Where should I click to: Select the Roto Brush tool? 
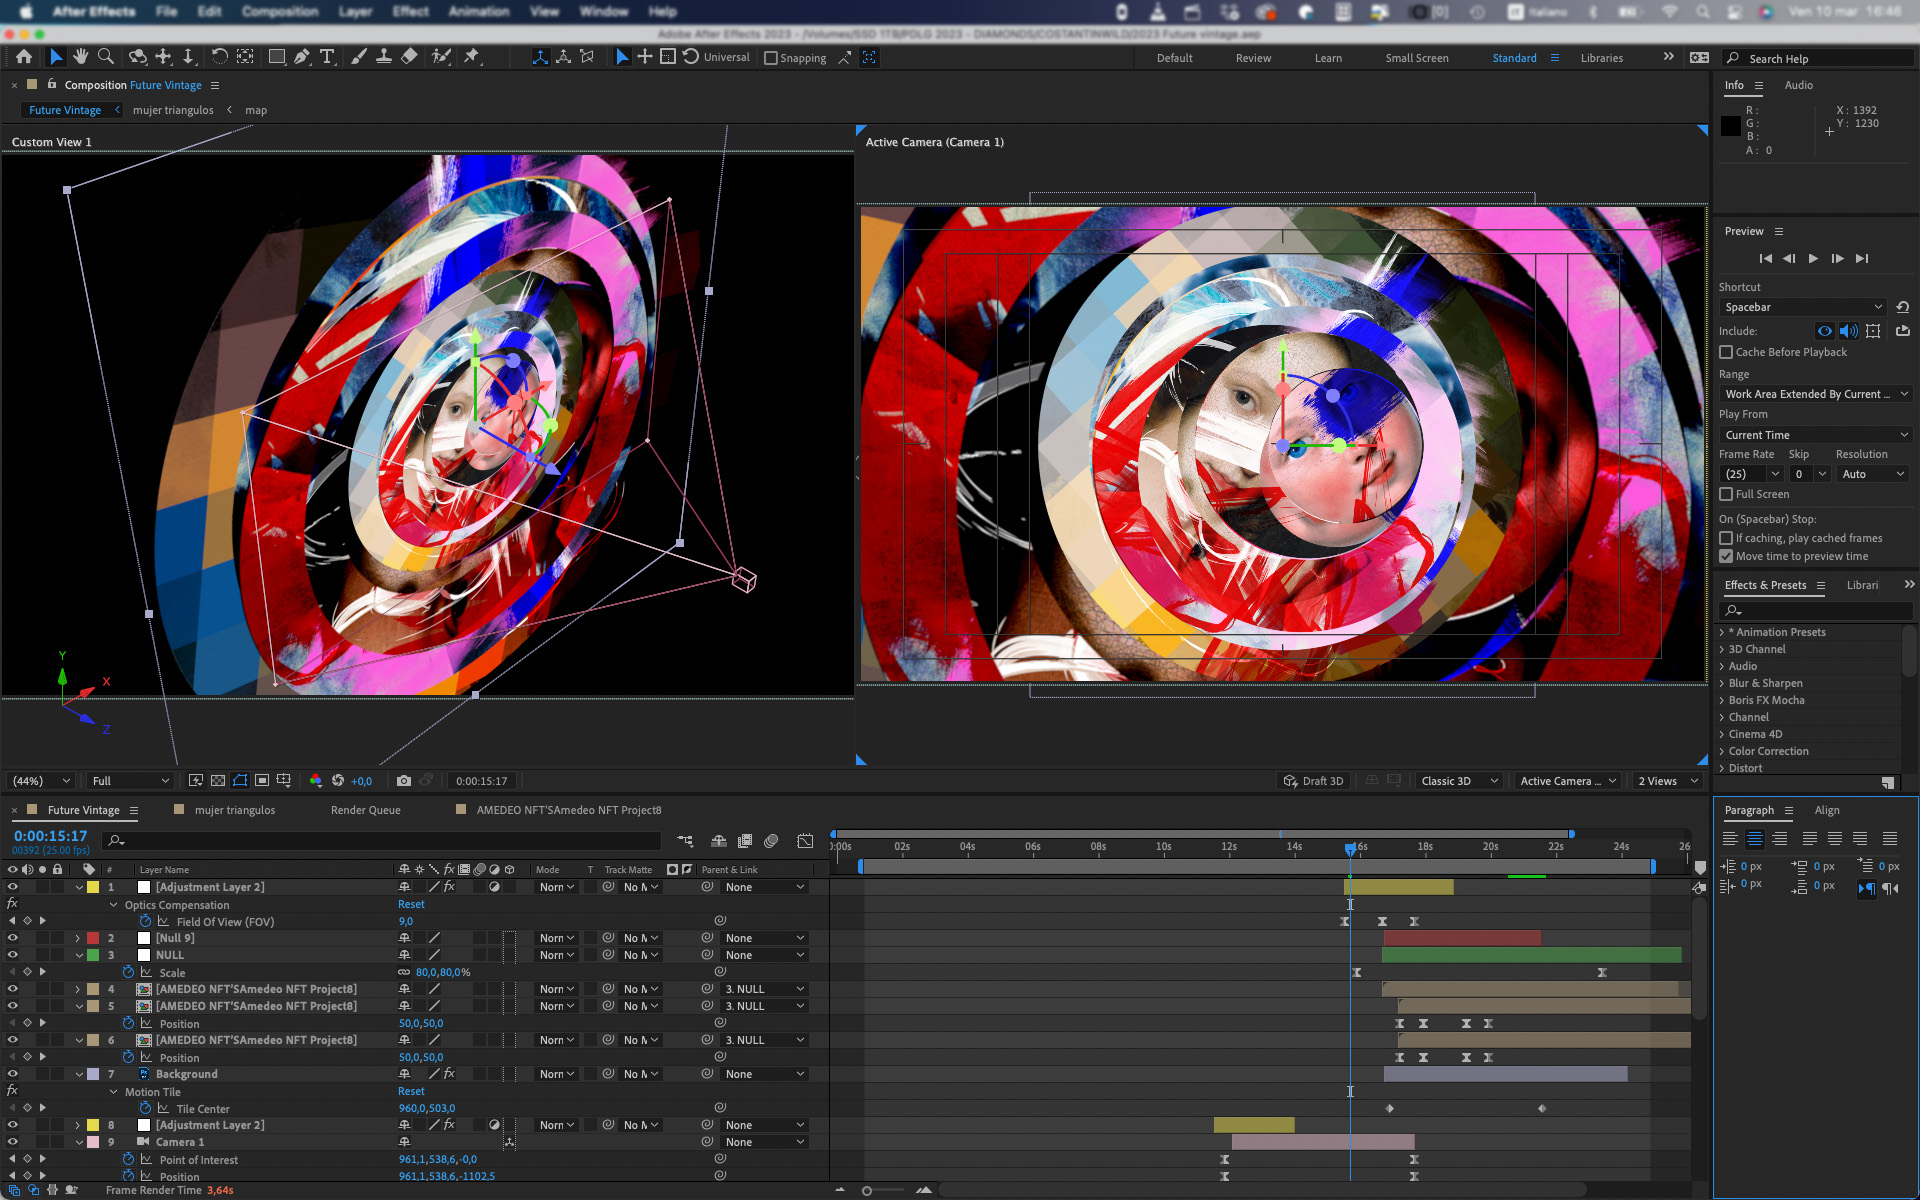click(441, 57)
